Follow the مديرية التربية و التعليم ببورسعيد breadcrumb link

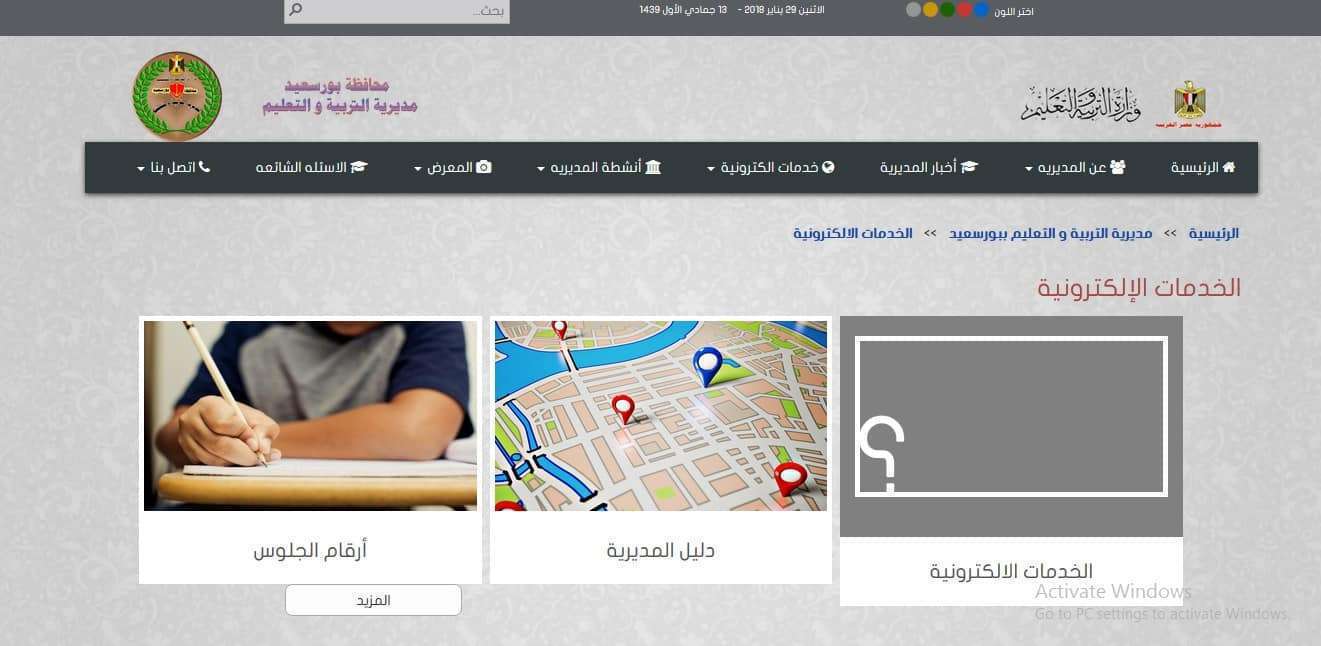click(x=1051, y=233)
